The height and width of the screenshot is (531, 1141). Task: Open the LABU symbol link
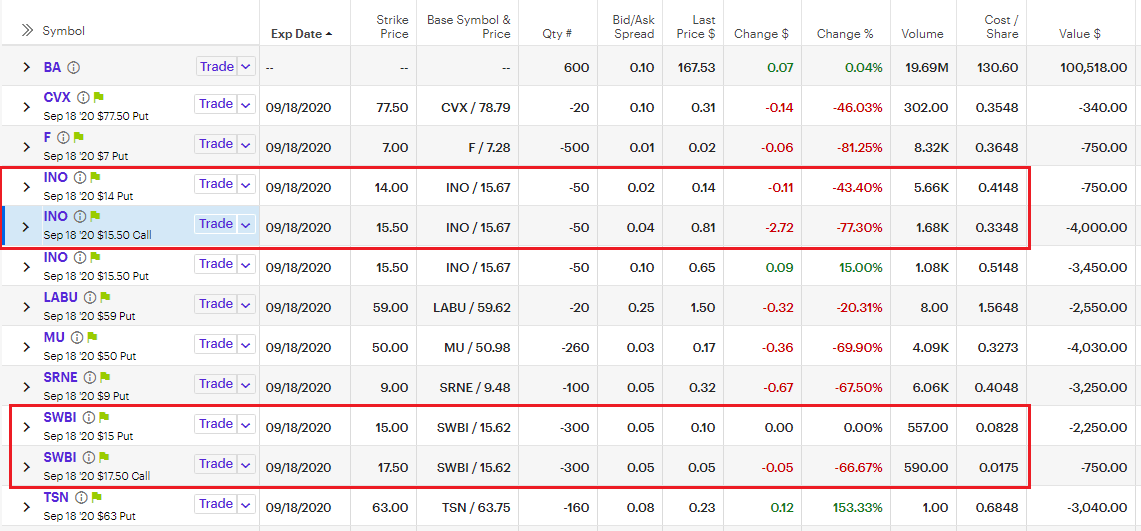pos(61,297)
